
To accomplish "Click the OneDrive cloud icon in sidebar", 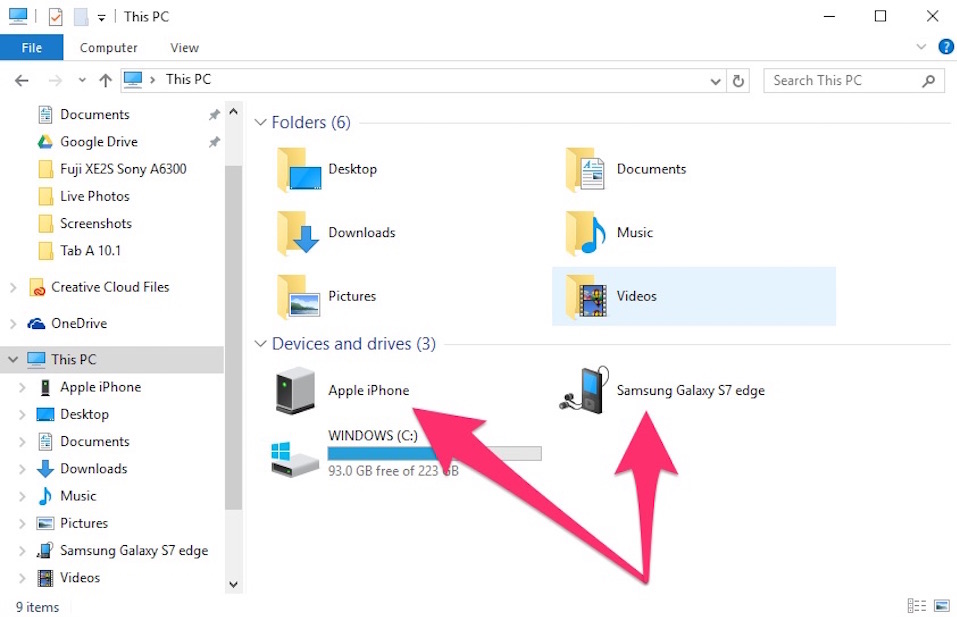I will point(36,323).
